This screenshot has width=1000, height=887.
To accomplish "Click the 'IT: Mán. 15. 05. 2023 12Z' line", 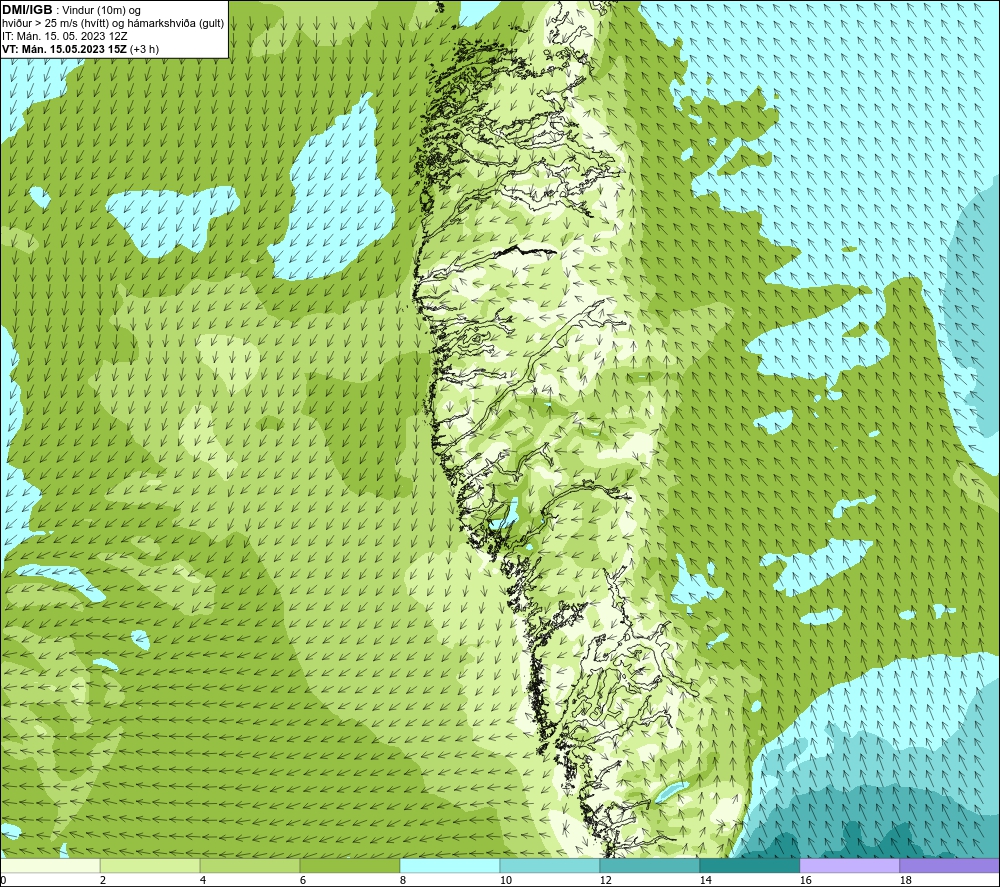I will tap(65, 36).
